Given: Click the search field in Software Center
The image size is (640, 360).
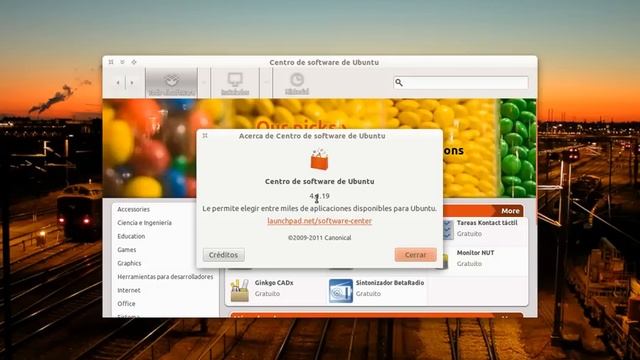Looking at the screenshot, I should 461,82.
